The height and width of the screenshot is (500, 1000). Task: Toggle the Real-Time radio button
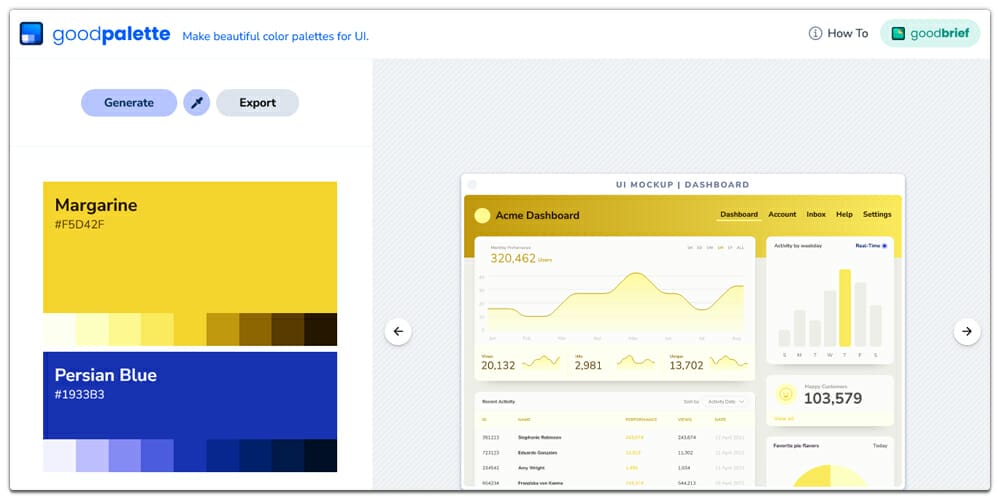click(884, 245)
